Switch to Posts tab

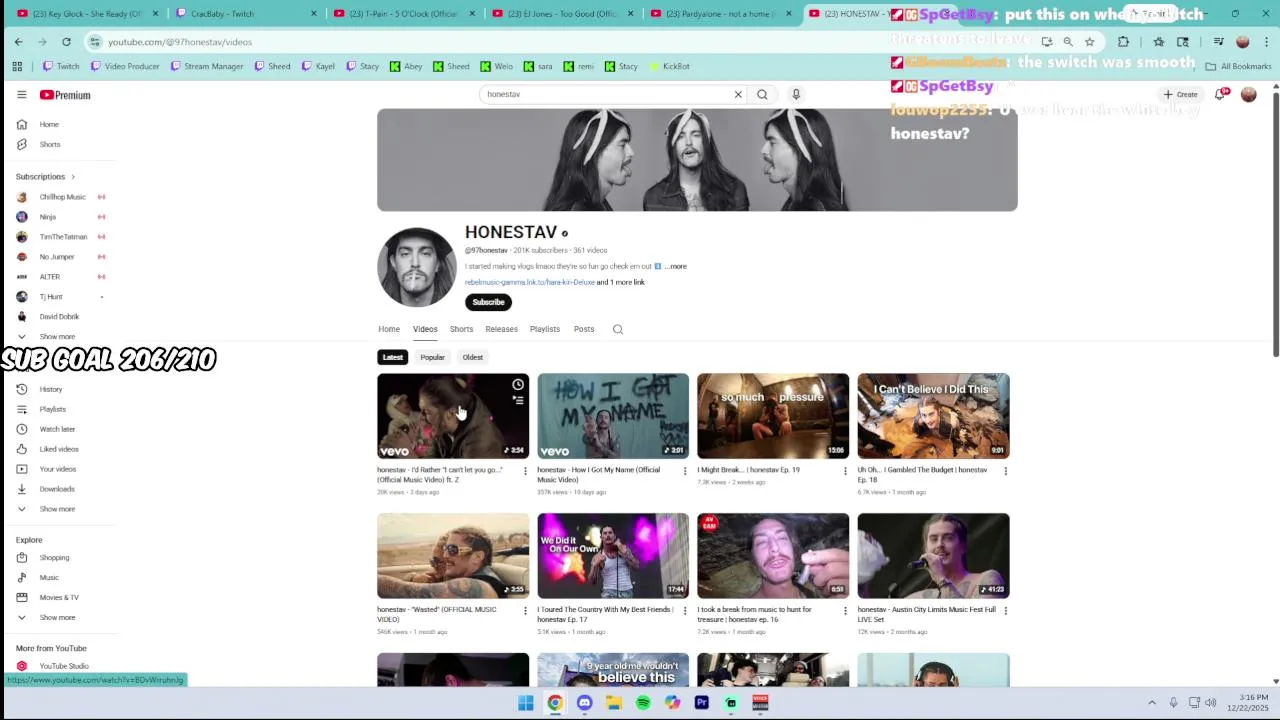pos(584,329)
